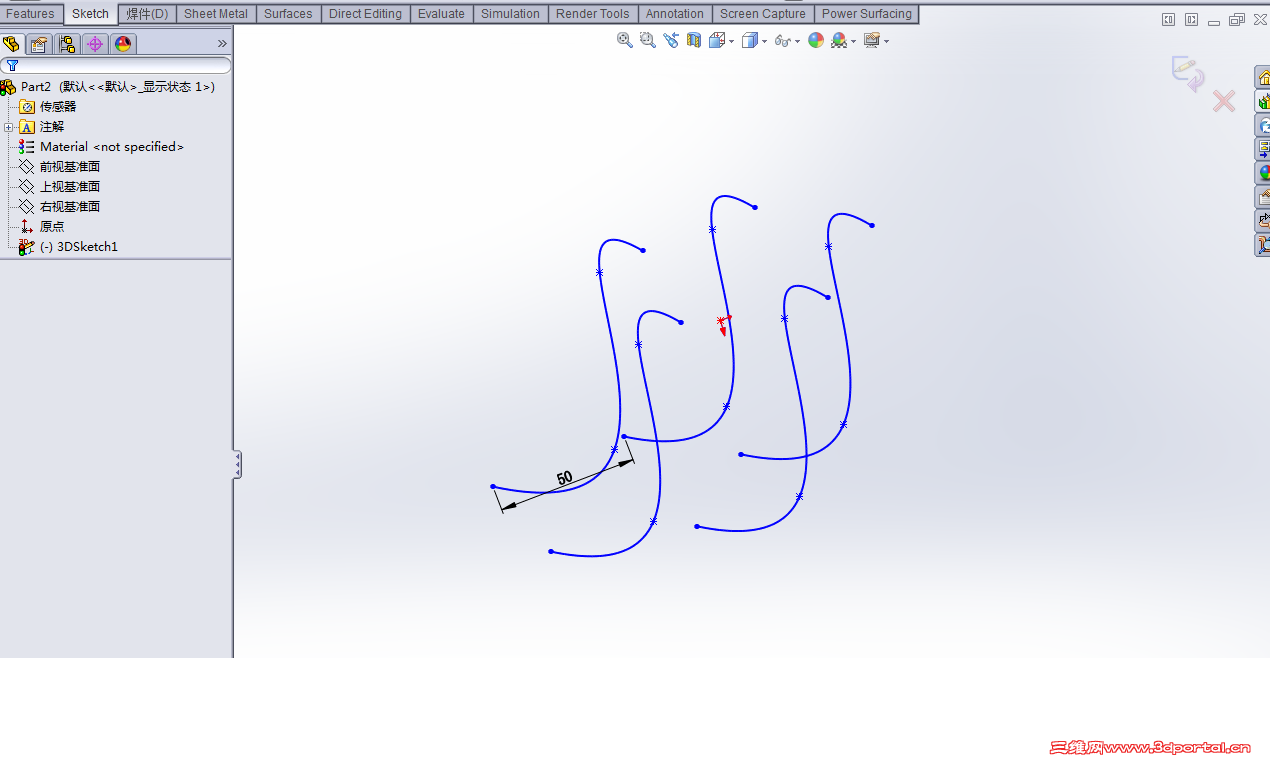Switch to the Render Tools tab
1270x761 pixels.
(x=593, y=14)
